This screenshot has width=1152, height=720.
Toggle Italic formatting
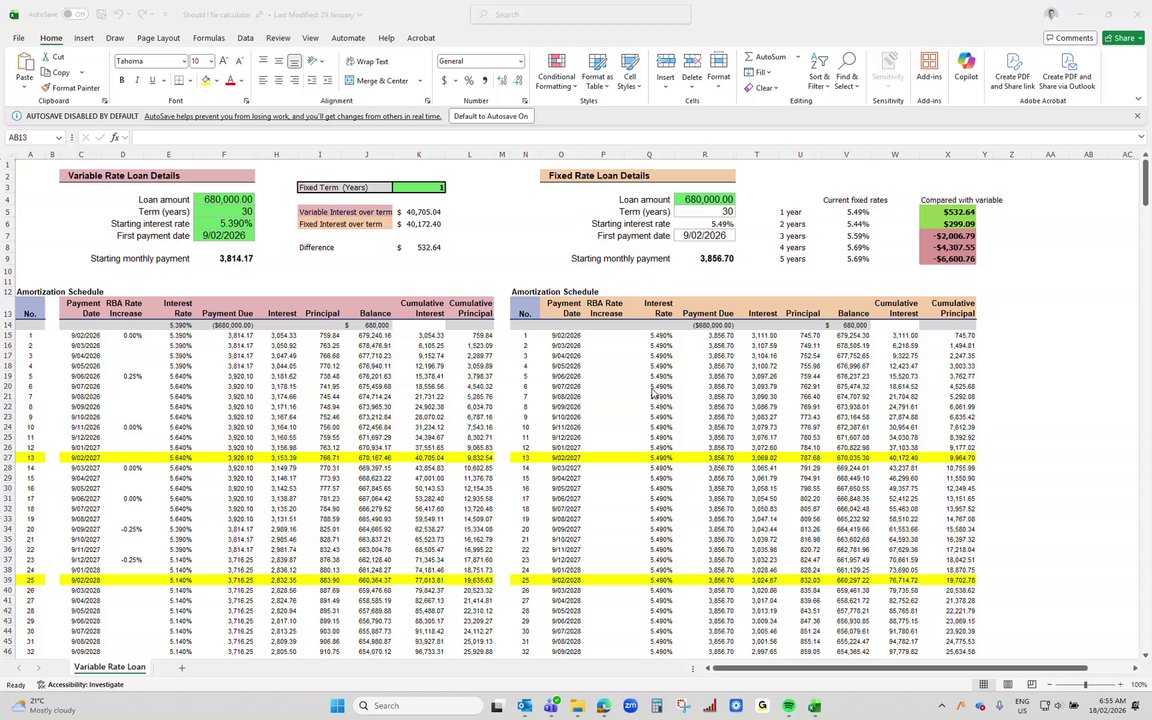point(137,80)
